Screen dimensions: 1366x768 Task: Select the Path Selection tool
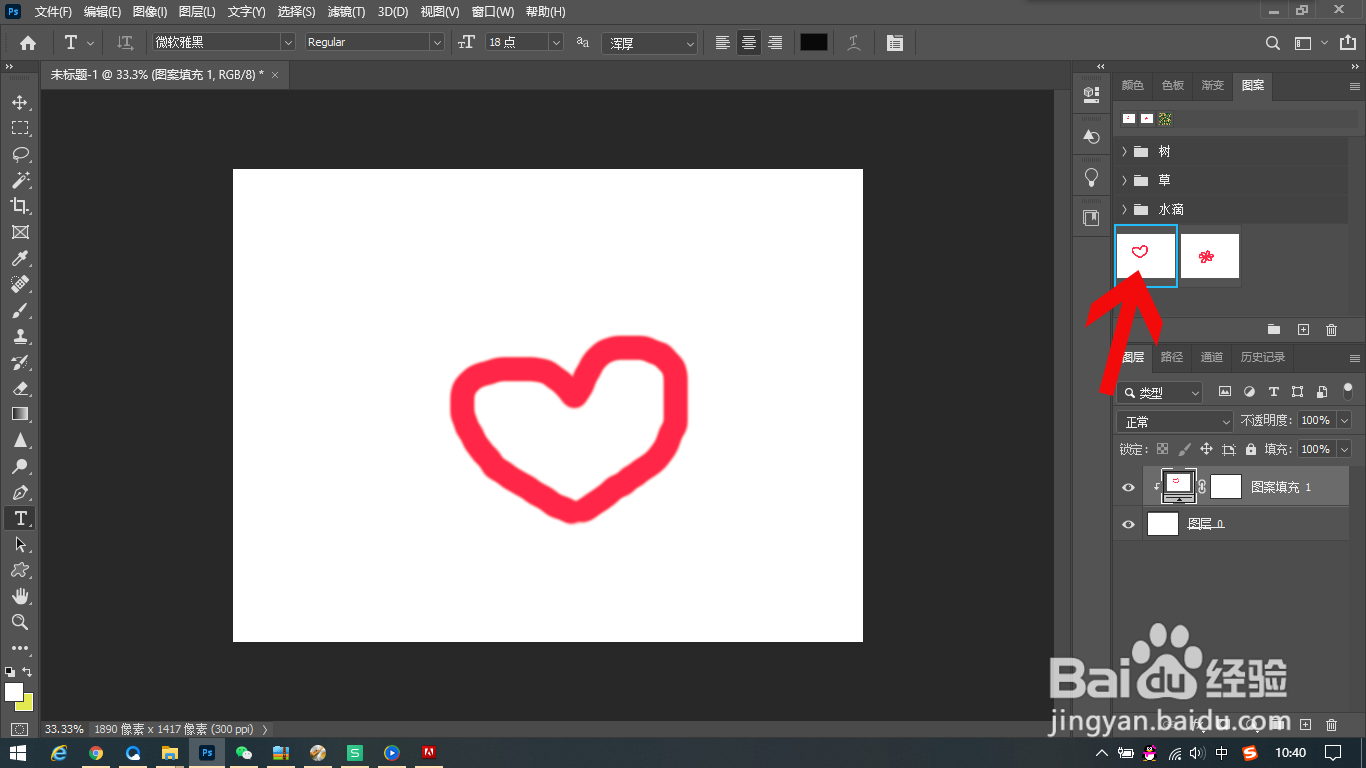[20, 544]
